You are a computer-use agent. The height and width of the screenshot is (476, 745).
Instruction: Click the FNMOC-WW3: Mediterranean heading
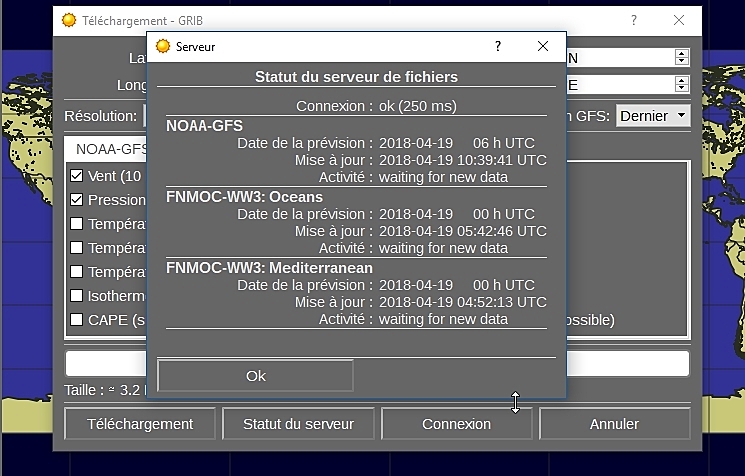click(269, 268)
